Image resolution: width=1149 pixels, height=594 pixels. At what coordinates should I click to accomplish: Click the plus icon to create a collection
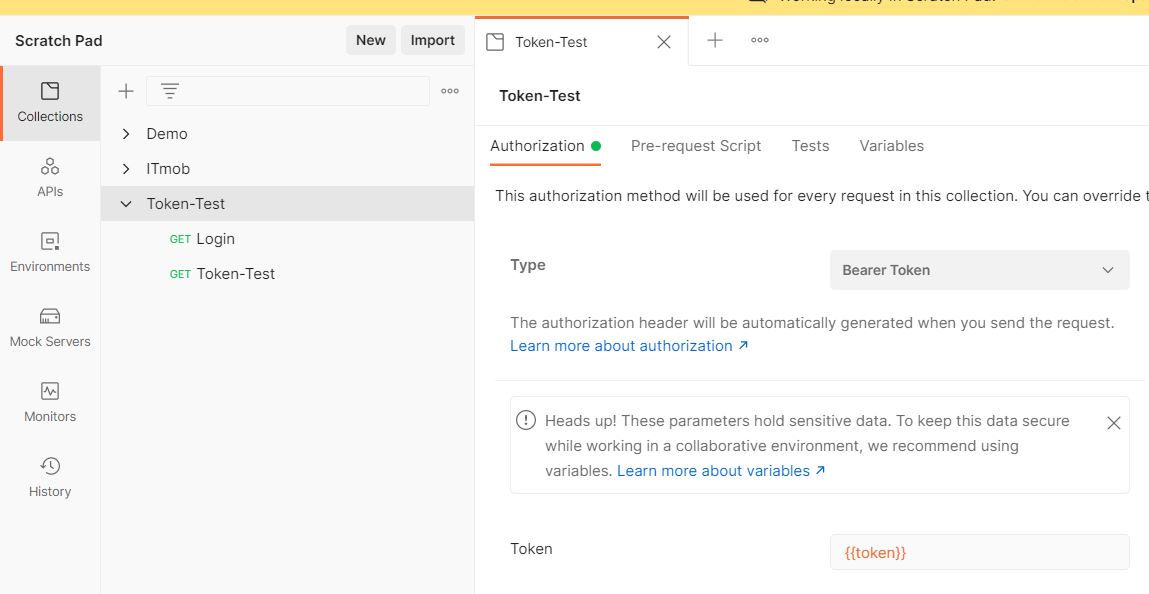coord(126,91)
